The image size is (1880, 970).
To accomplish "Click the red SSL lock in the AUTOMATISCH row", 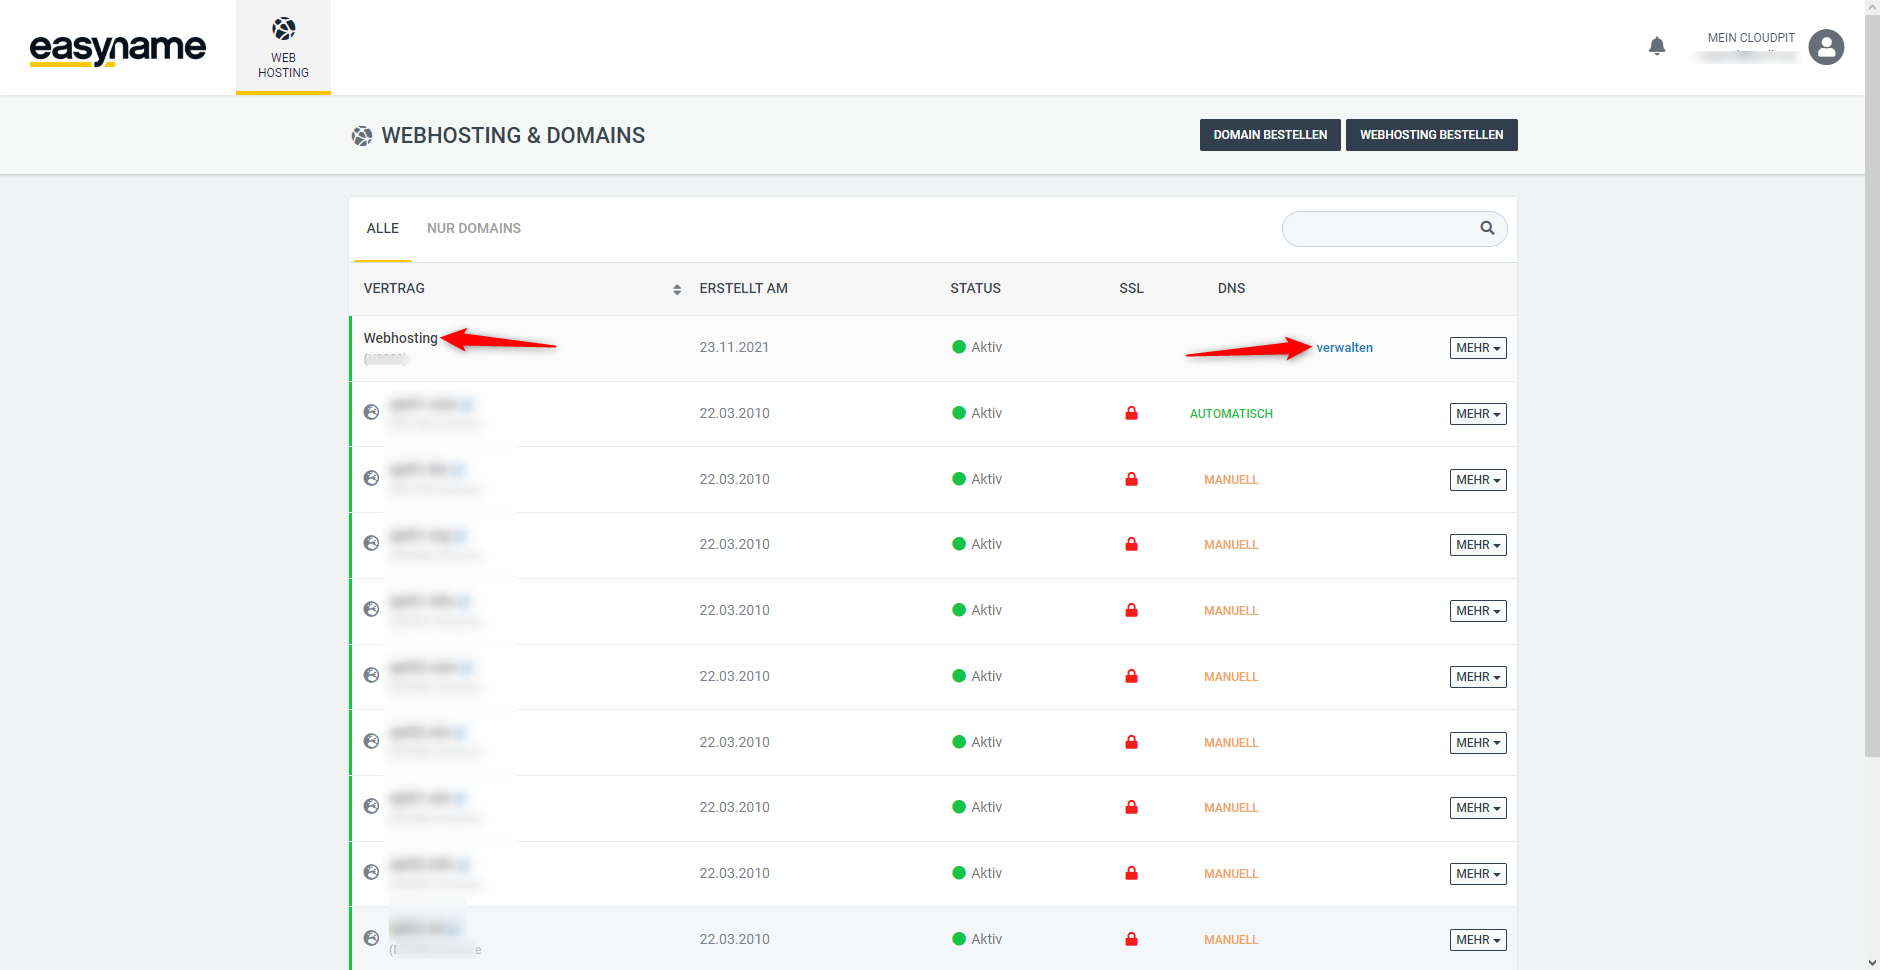I will [1131, 413].
